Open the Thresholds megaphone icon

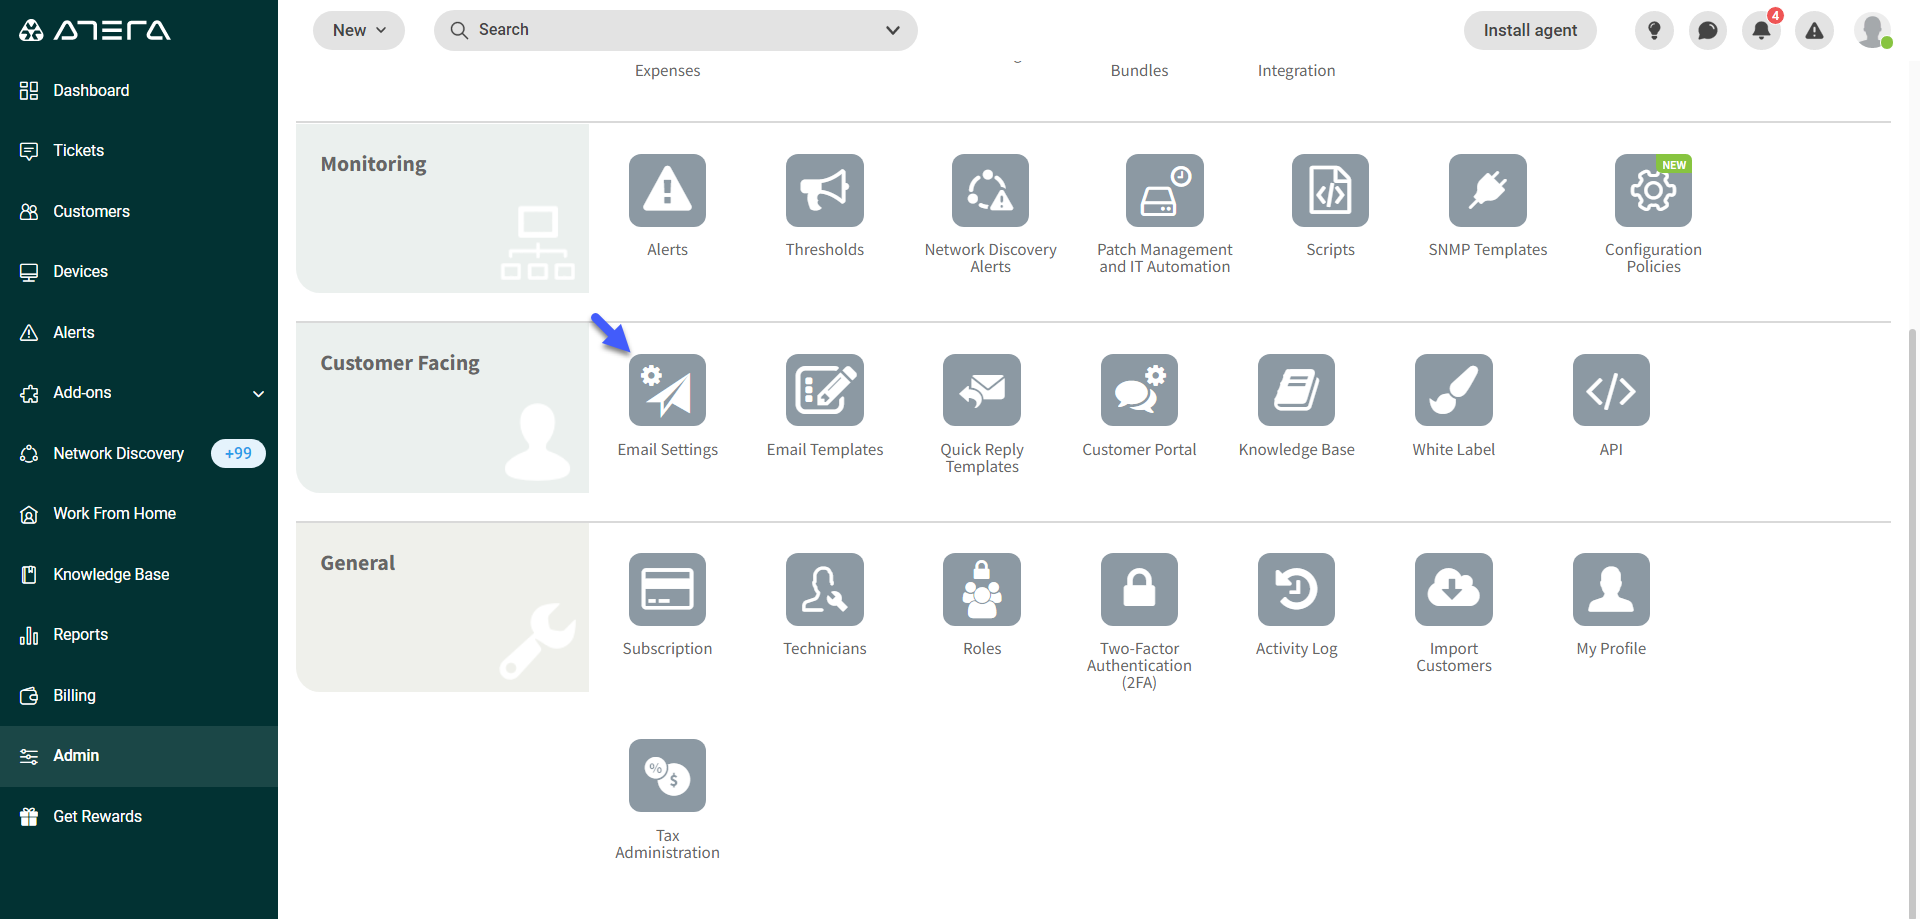pyautogui.click(x=824, y=190)
